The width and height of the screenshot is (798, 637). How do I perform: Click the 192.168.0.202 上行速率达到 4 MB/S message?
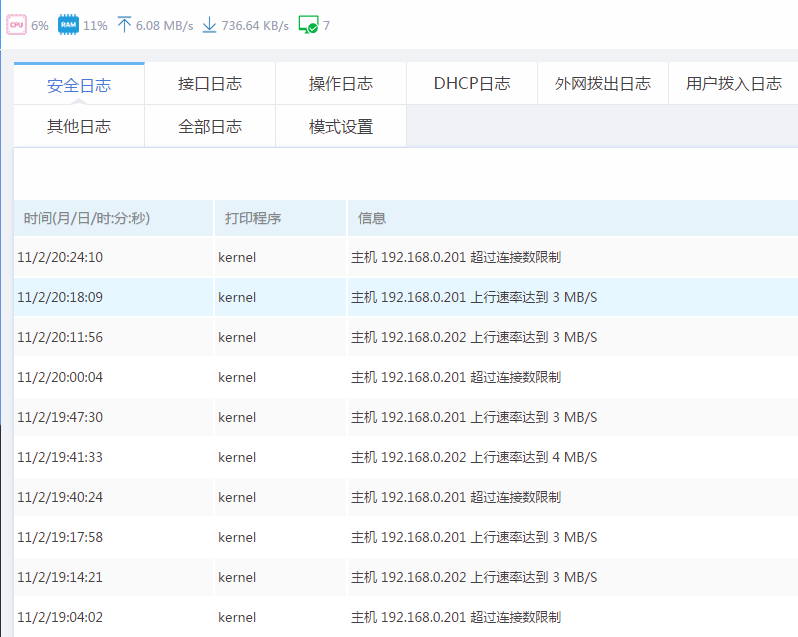pyautogui.click(x=474, y=457)
